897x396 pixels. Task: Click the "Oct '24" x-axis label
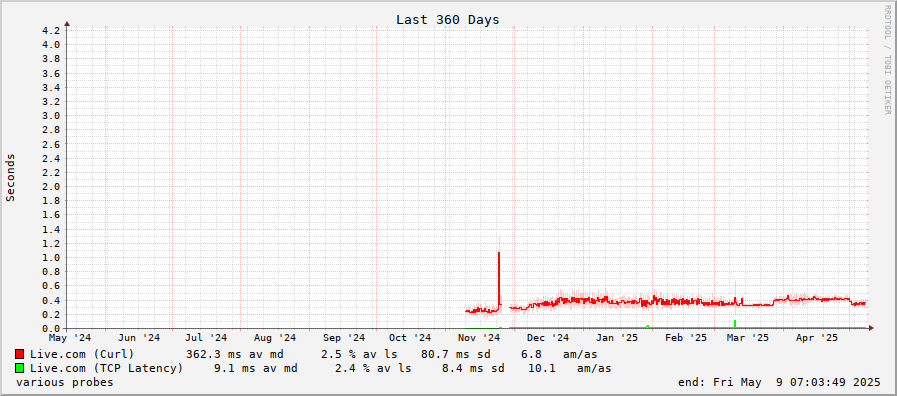(x=410, y=338)
